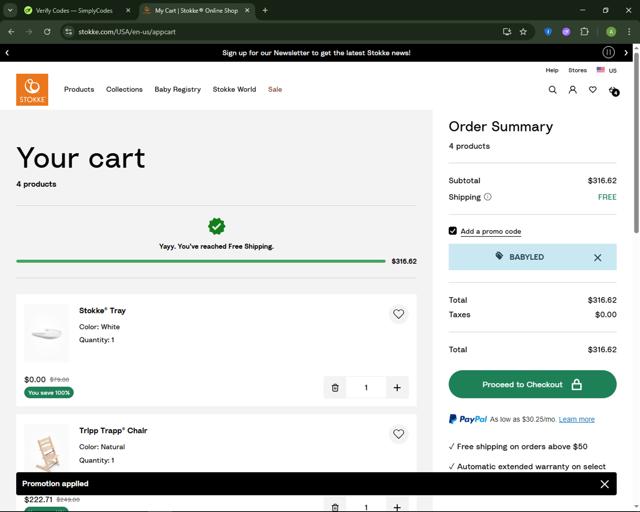640x512 pixels.
Task: Close the Verify Codes tab
Action: 128,11
